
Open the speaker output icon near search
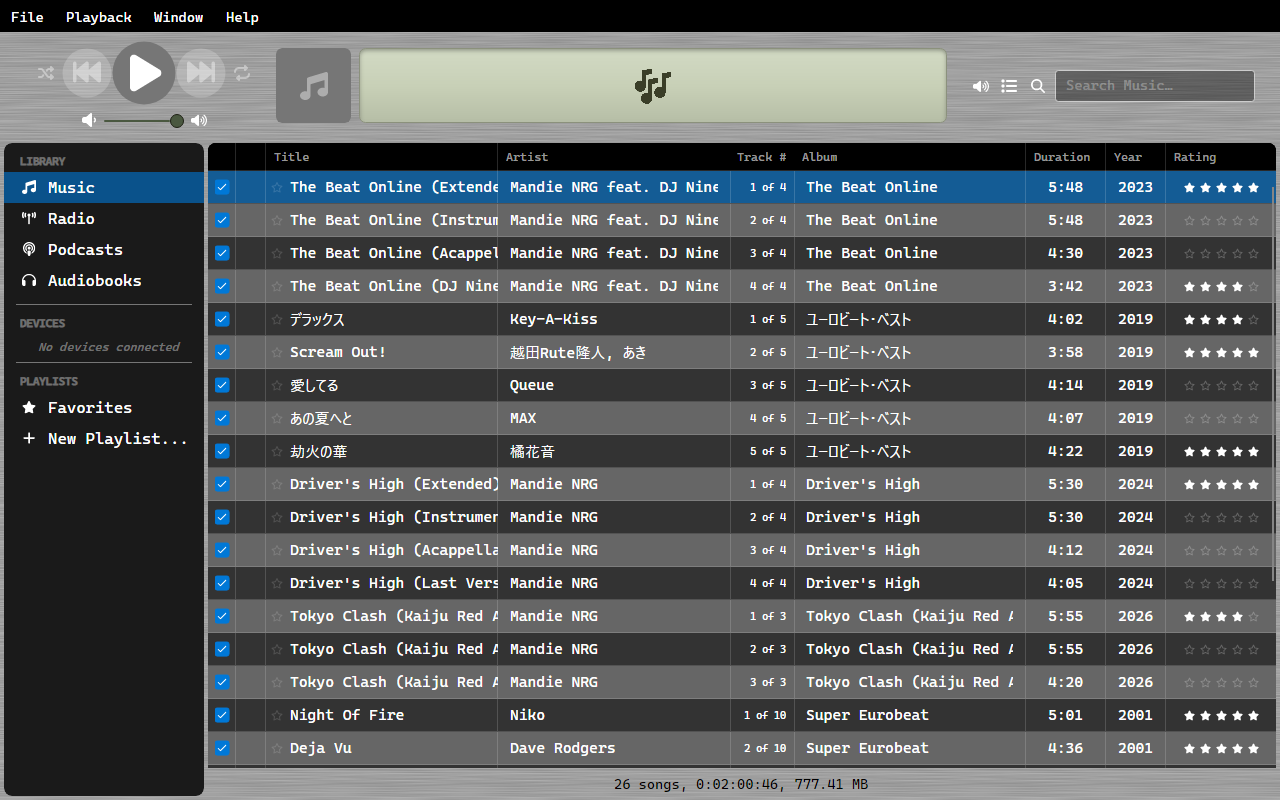[x=980, y=86]
